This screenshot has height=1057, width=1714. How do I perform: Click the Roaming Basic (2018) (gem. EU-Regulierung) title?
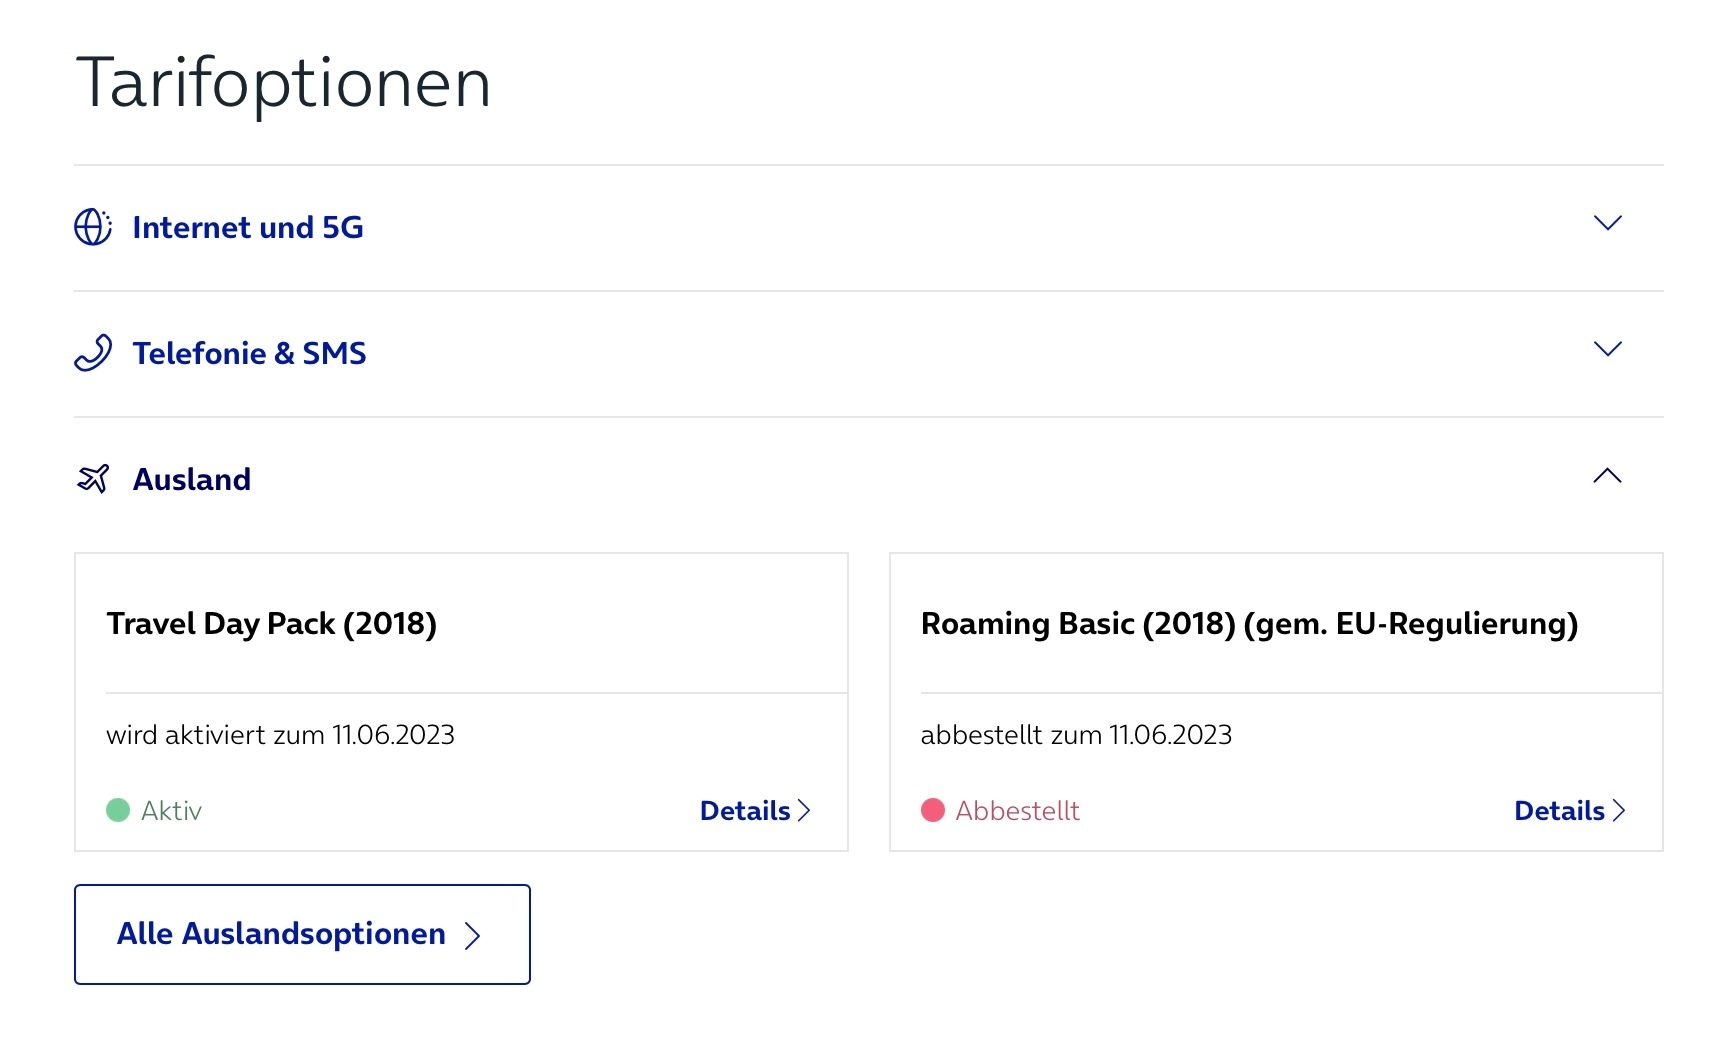[x=1250, y=624]
